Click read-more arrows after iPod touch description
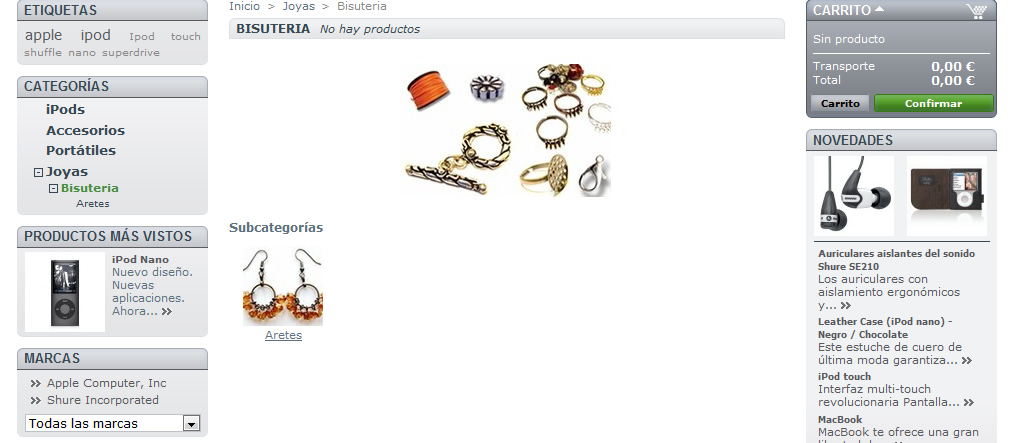The image size is (1016, 443). [968, 403]
